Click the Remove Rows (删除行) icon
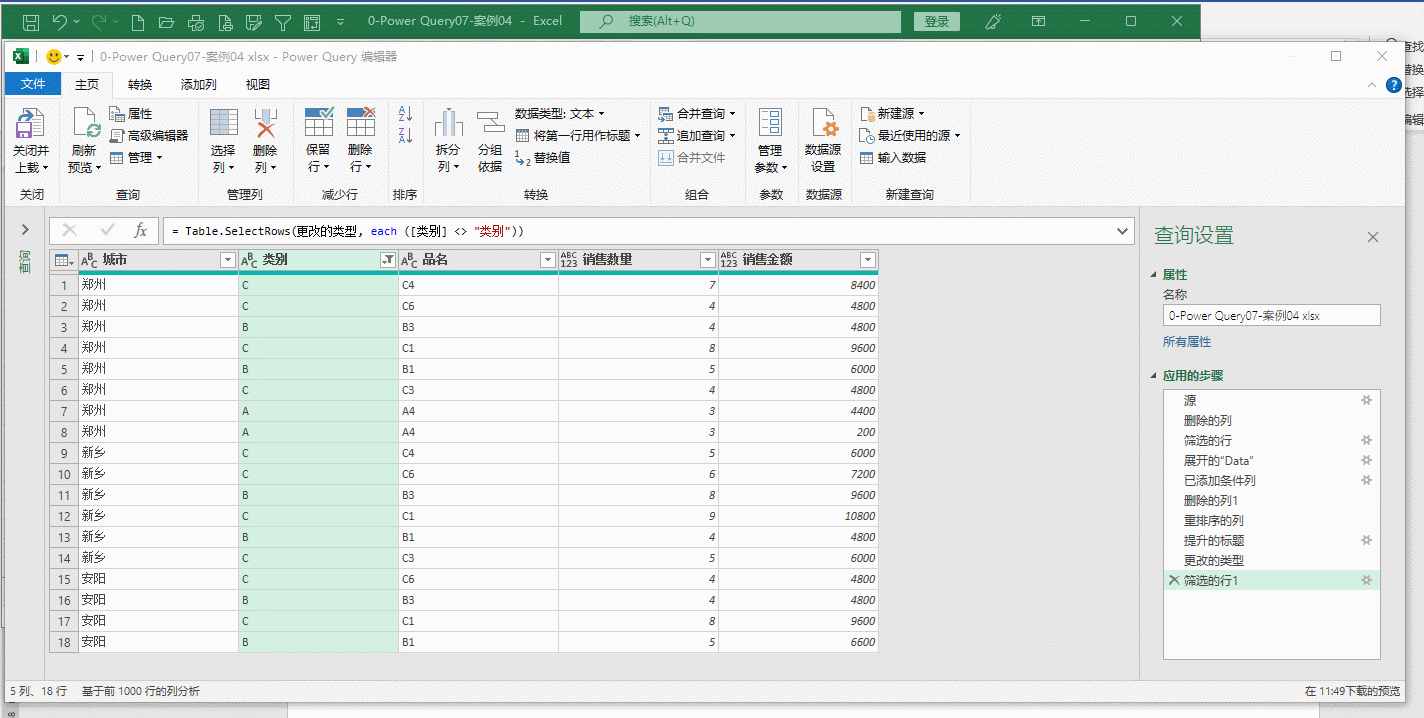The width and height of the screenshot is (1424, 718). click(360, 122)
